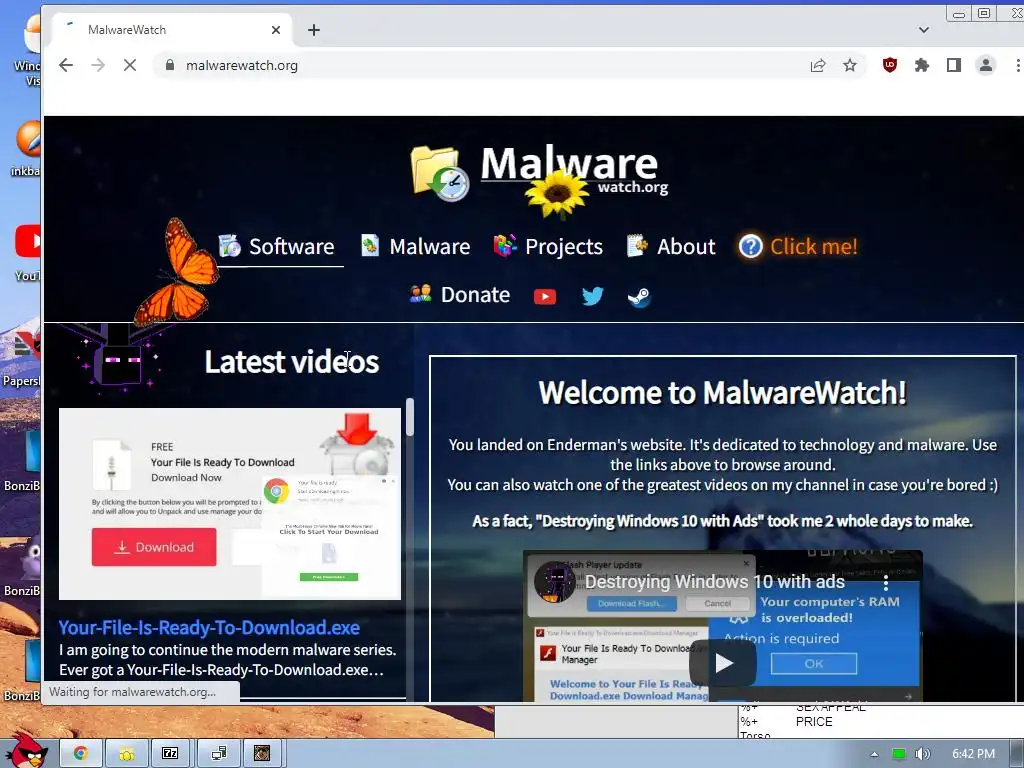This screenshot has width=1024, height=768.
Task: Open the embedded video options menu
Action: point(886,583)
